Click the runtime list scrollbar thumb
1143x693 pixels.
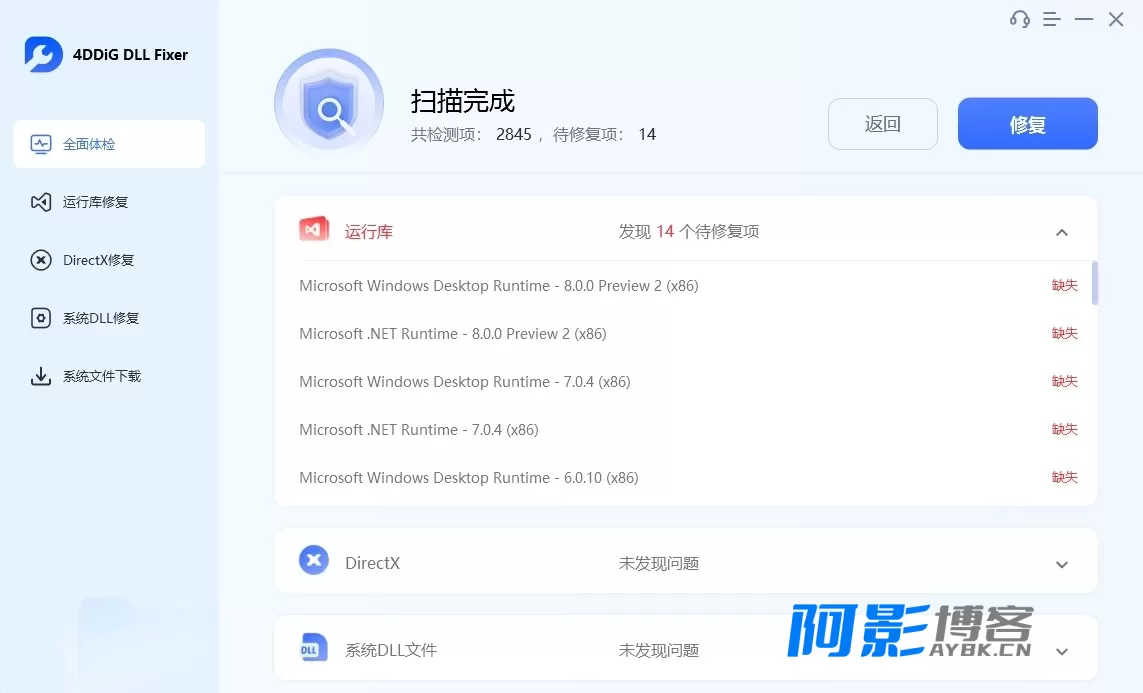[x=1095, y=283]
